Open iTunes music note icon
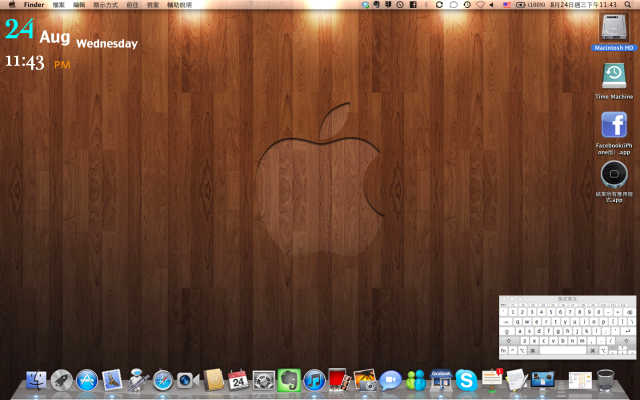 point(314,380)
